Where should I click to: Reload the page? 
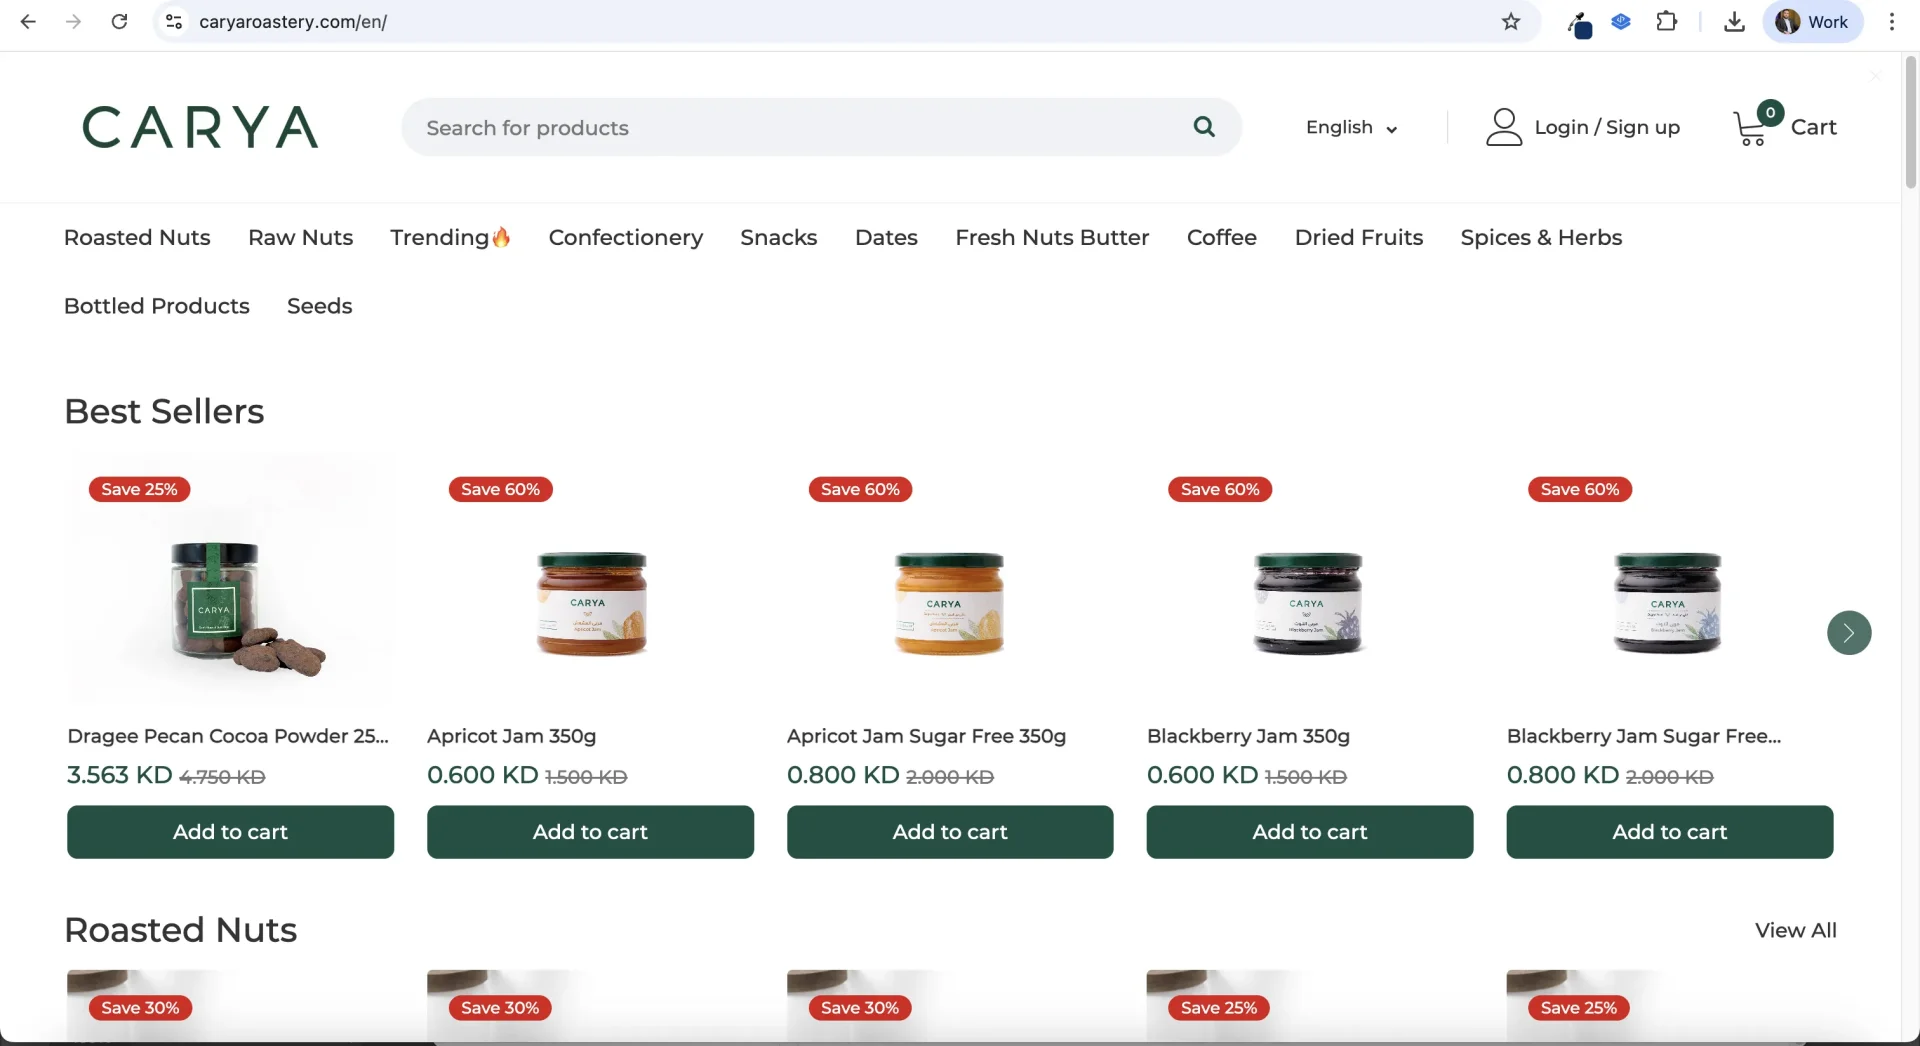tap(119, 22)
